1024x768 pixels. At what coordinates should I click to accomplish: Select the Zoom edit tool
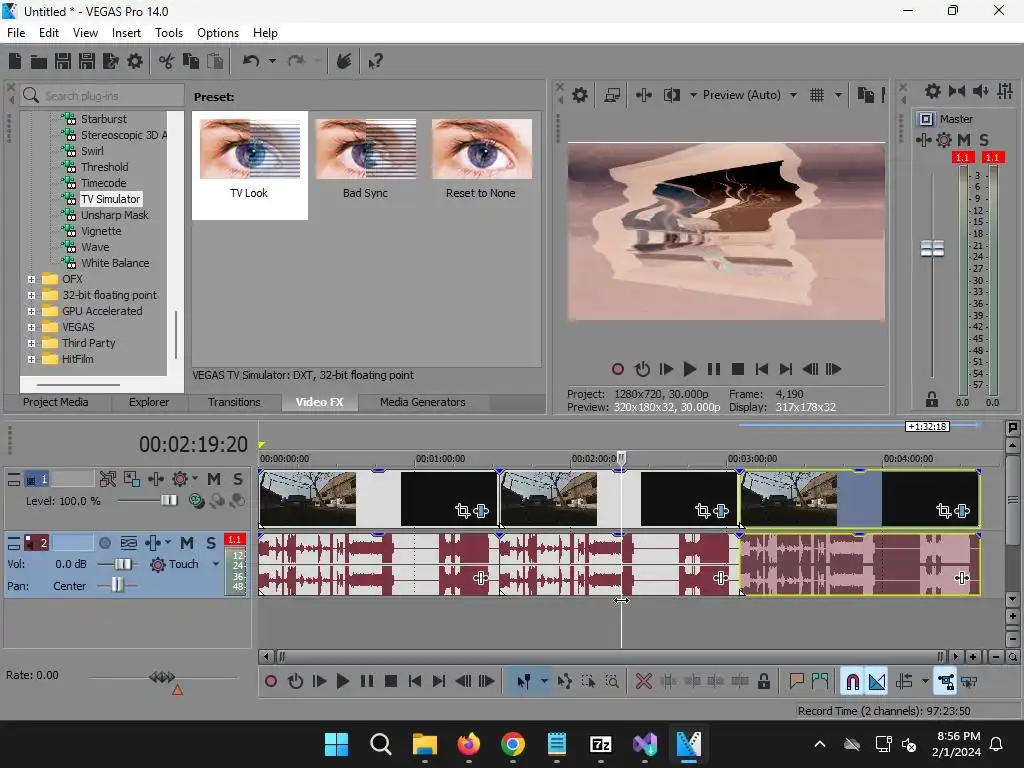(x=612, y=682)
